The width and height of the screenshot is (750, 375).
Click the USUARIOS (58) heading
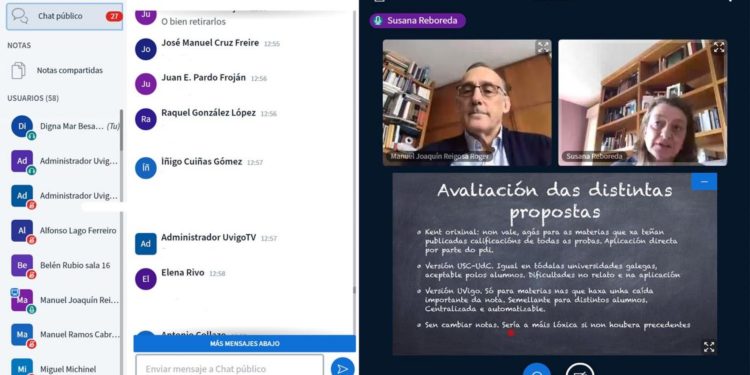tap(33, 98)
